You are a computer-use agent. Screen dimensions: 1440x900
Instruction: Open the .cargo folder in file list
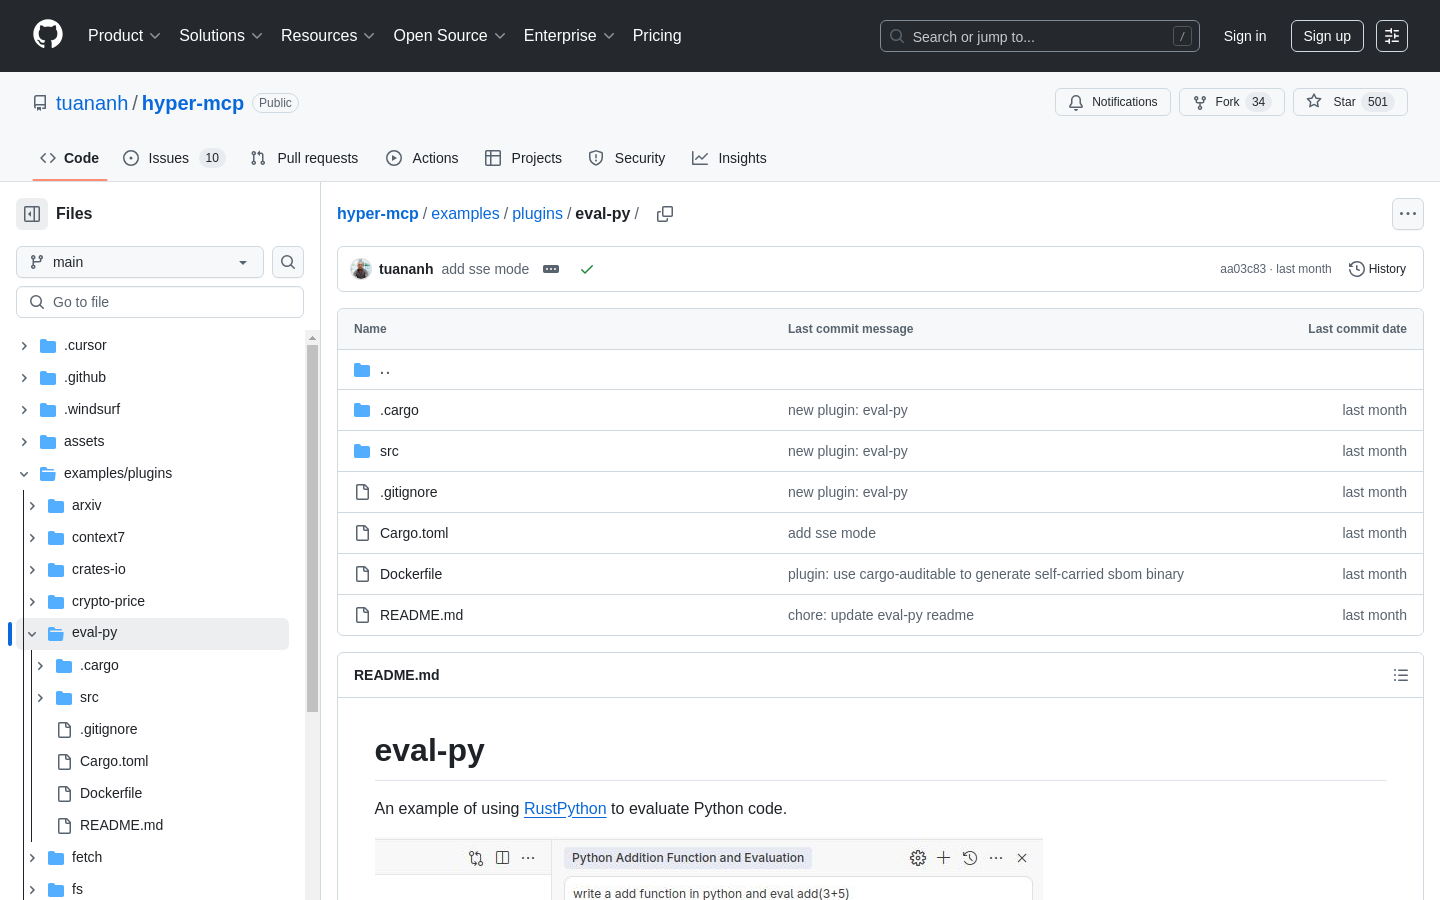(399, 410)
